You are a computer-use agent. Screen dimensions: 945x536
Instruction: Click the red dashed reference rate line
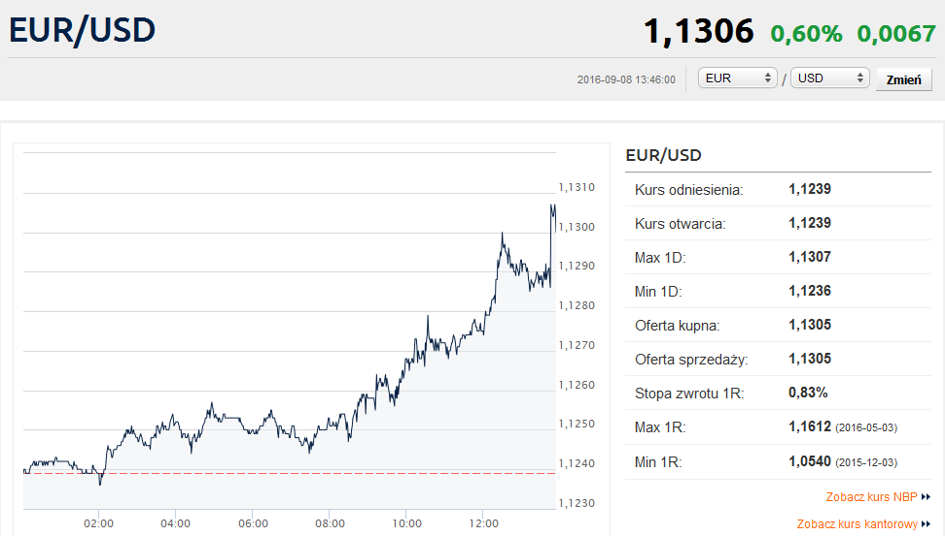pyautogui.click(x=289, y=473)
